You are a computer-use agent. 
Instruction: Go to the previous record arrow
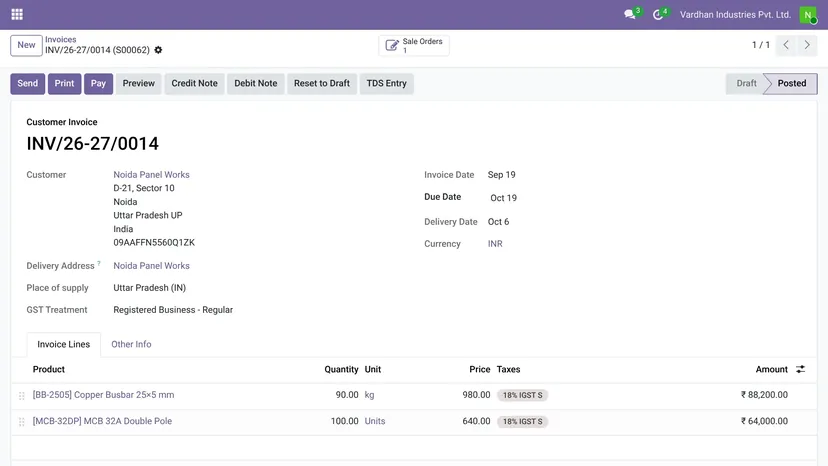pos(786,45)
